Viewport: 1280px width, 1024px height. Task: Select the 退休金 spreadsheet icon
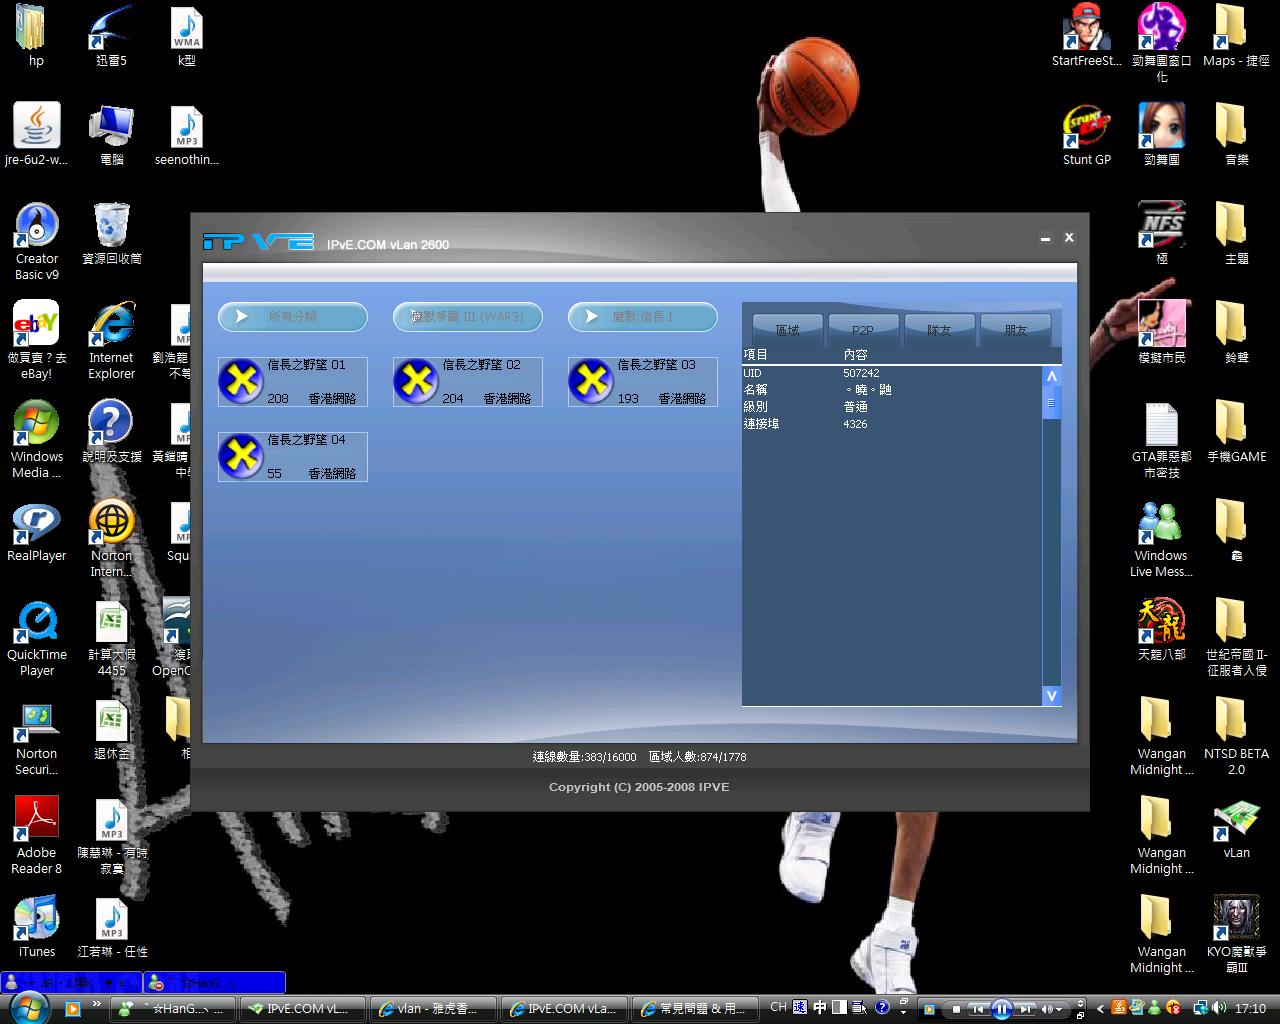(x=111, y=728)
